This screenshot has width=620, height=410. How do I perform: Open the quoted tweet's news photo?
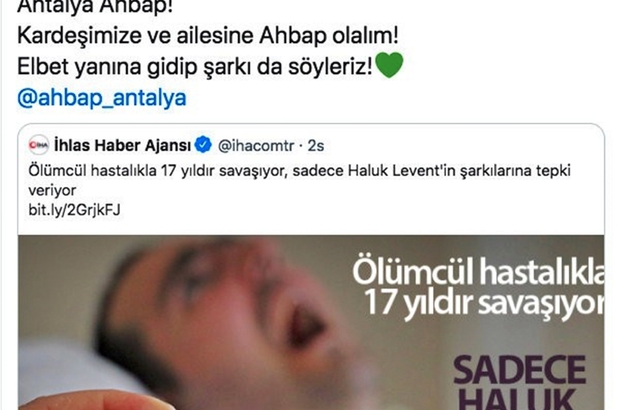[311, 322]
